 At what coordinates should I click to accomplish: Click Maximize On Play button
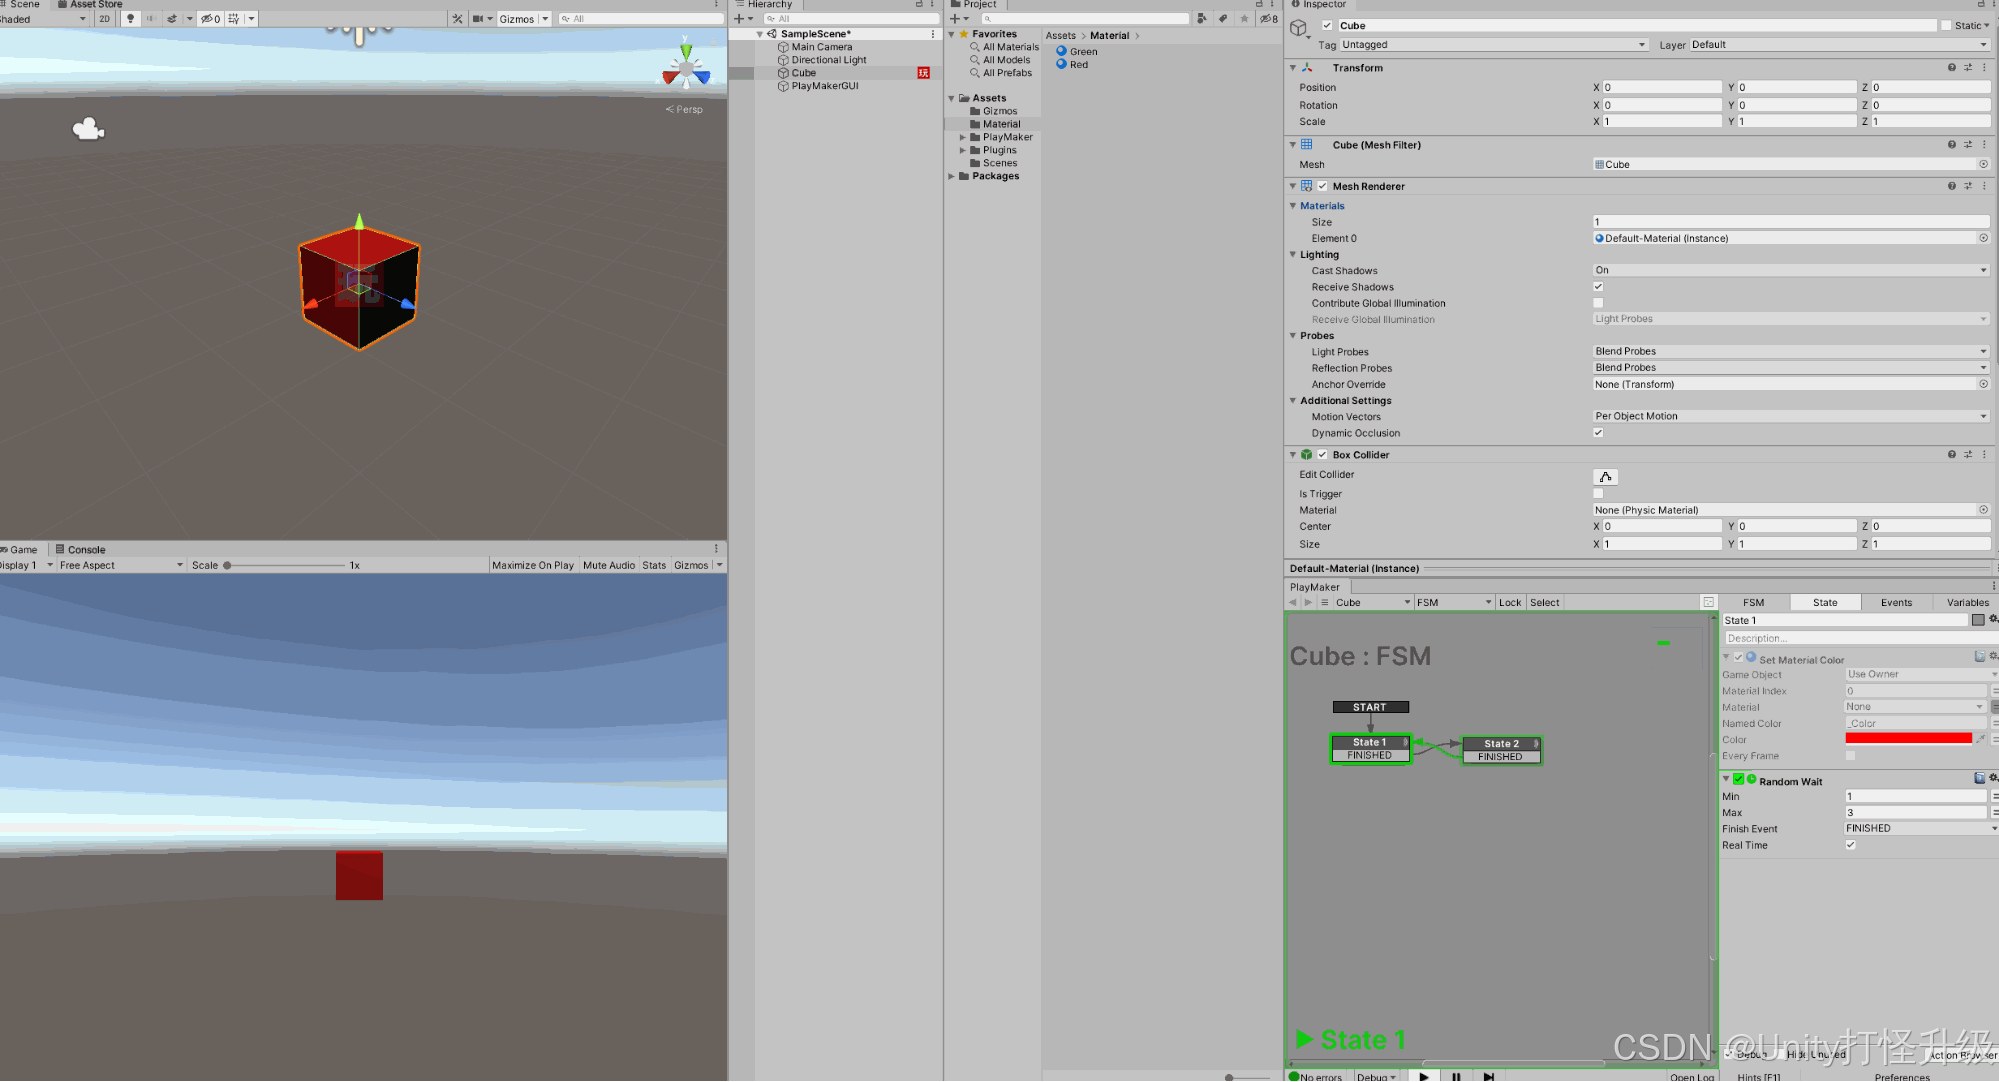(532, 565)
